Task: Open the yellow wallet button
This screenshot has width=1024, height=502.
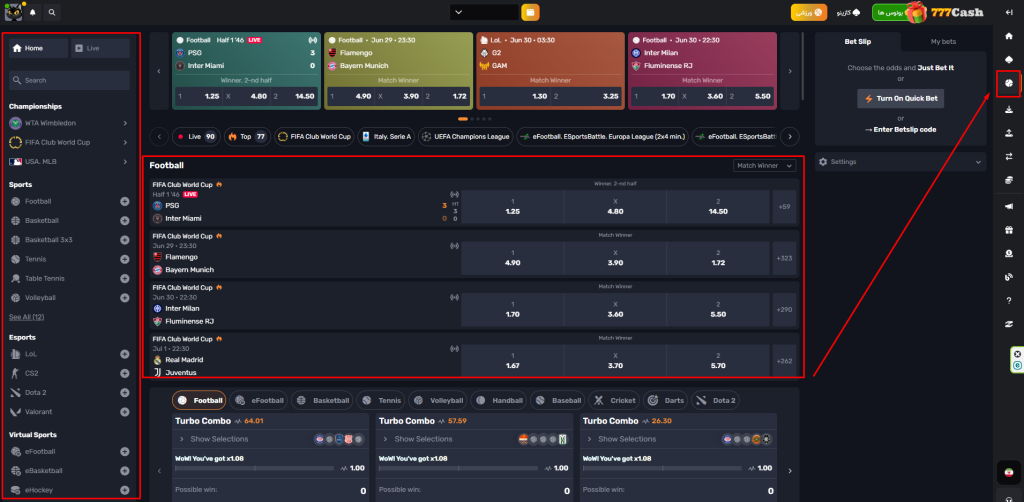Action: (x=530, y=12)
